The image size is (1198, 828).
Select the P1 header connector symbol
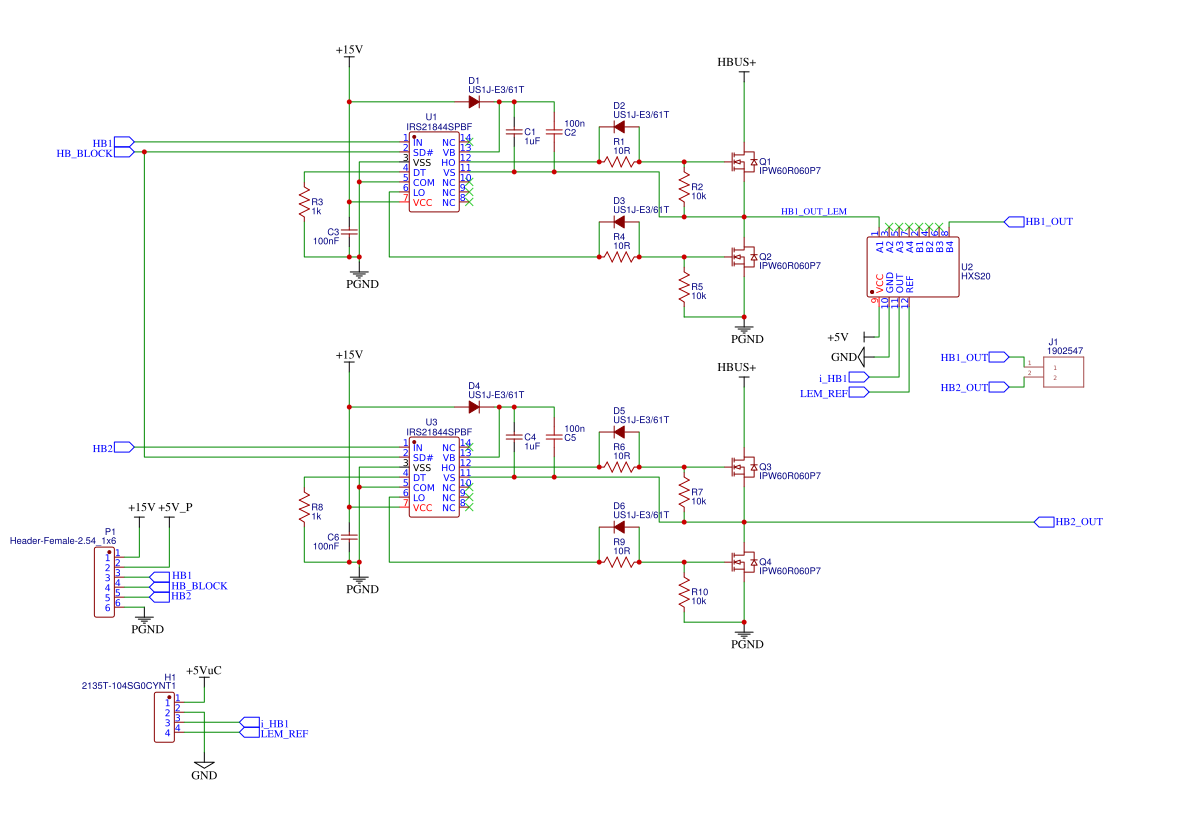(x=105, y=582)
